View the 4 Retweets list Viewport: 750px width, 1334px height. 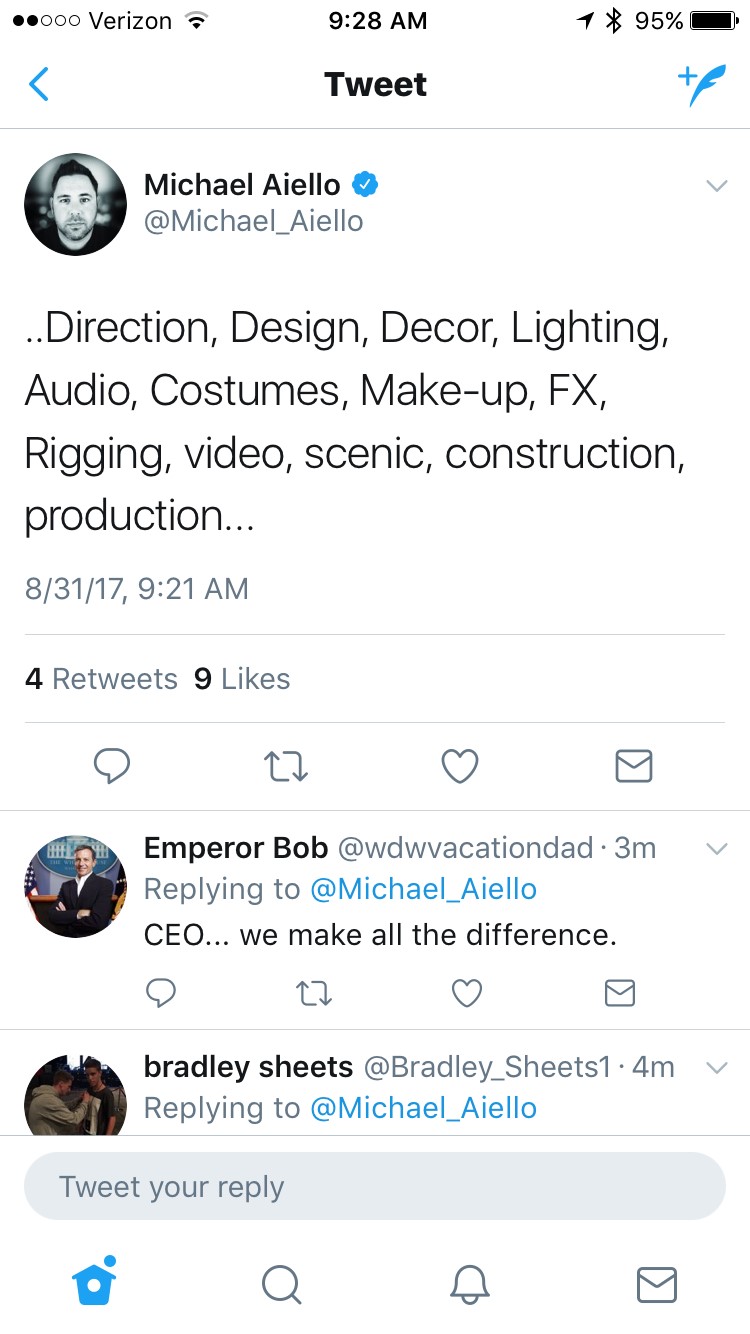pyautogui.click(x=101, y=679)
